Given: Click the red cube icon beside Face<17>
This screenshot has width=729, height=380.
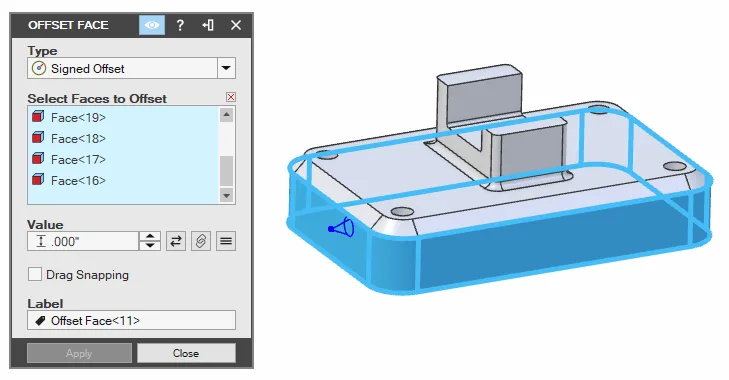Looking at the screenshot, I should 38,158.
